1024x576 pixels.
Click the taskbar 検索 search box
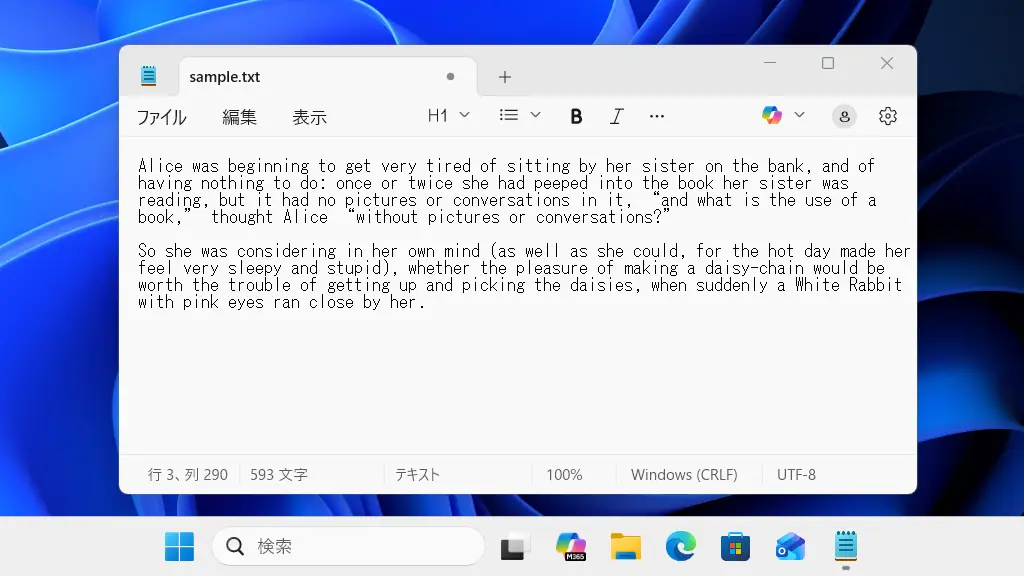click(348, 546)
